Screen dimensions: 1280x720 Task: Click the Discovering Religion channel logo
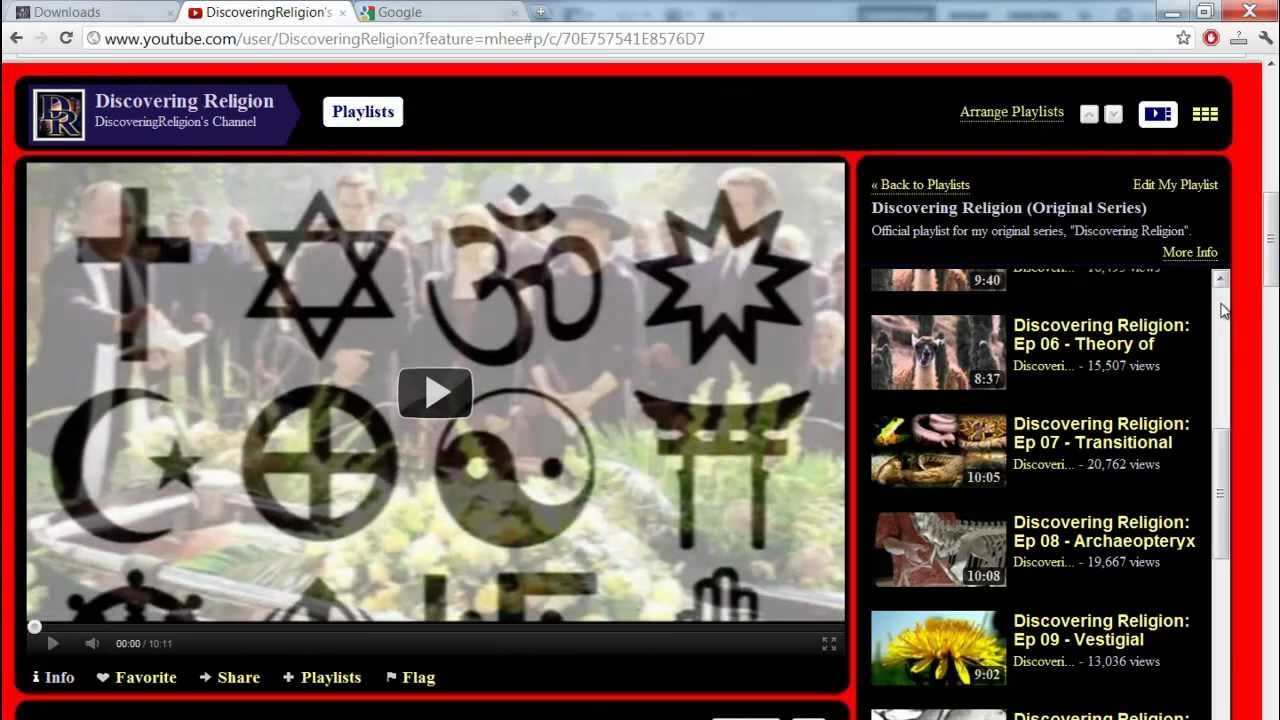(59, 114)
